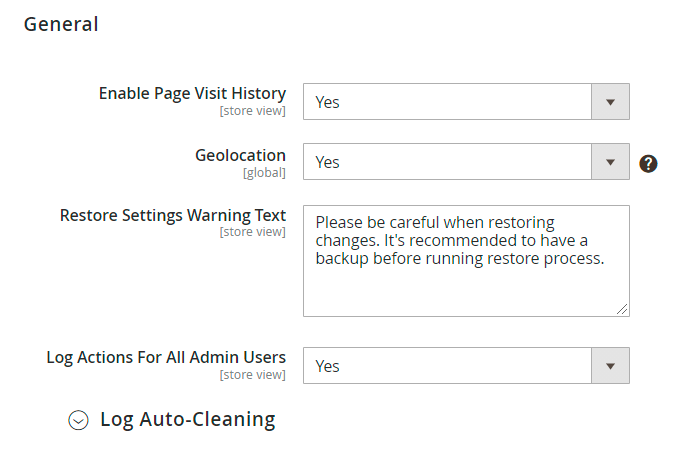Click the Log Auto-Cleaning section title
This screenshot has height=451, width=684.
coord(187,419)
